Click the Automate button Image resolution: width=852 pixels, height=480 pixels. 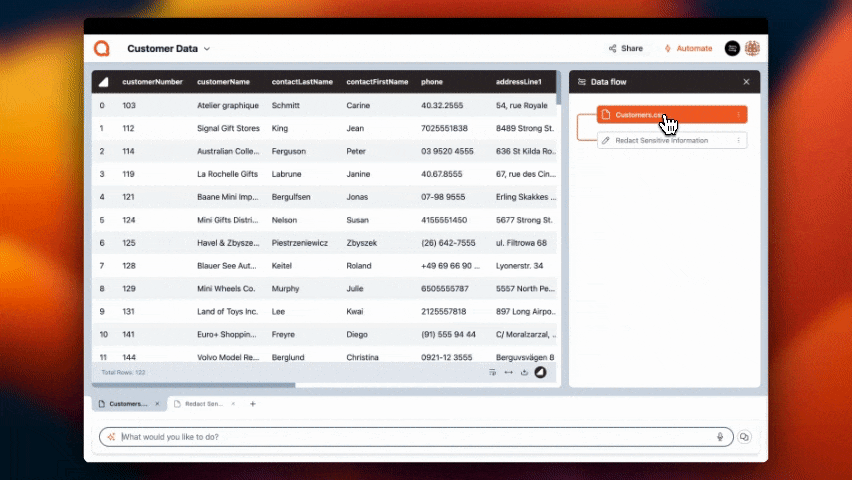pos(688,48)
